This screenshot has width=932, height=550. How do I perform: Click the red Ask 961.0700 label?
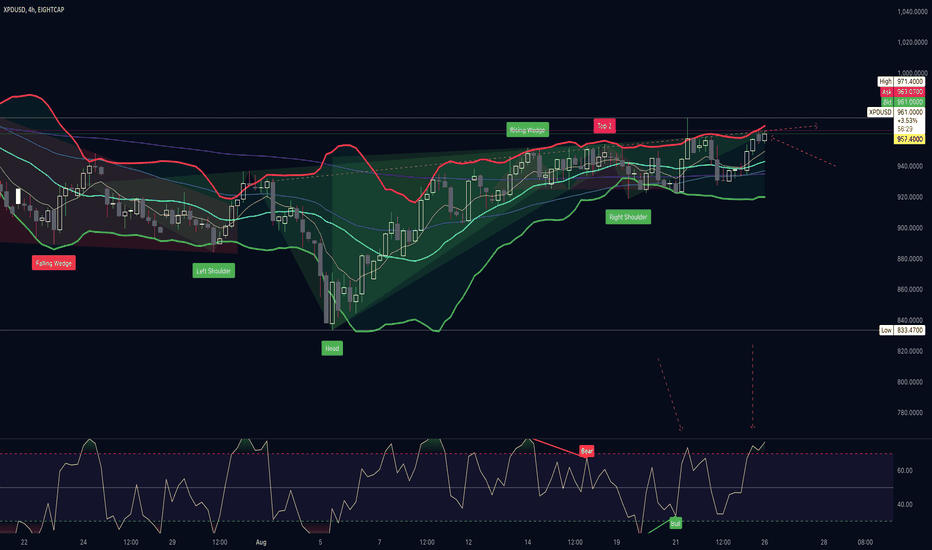[x=902, y=92]
